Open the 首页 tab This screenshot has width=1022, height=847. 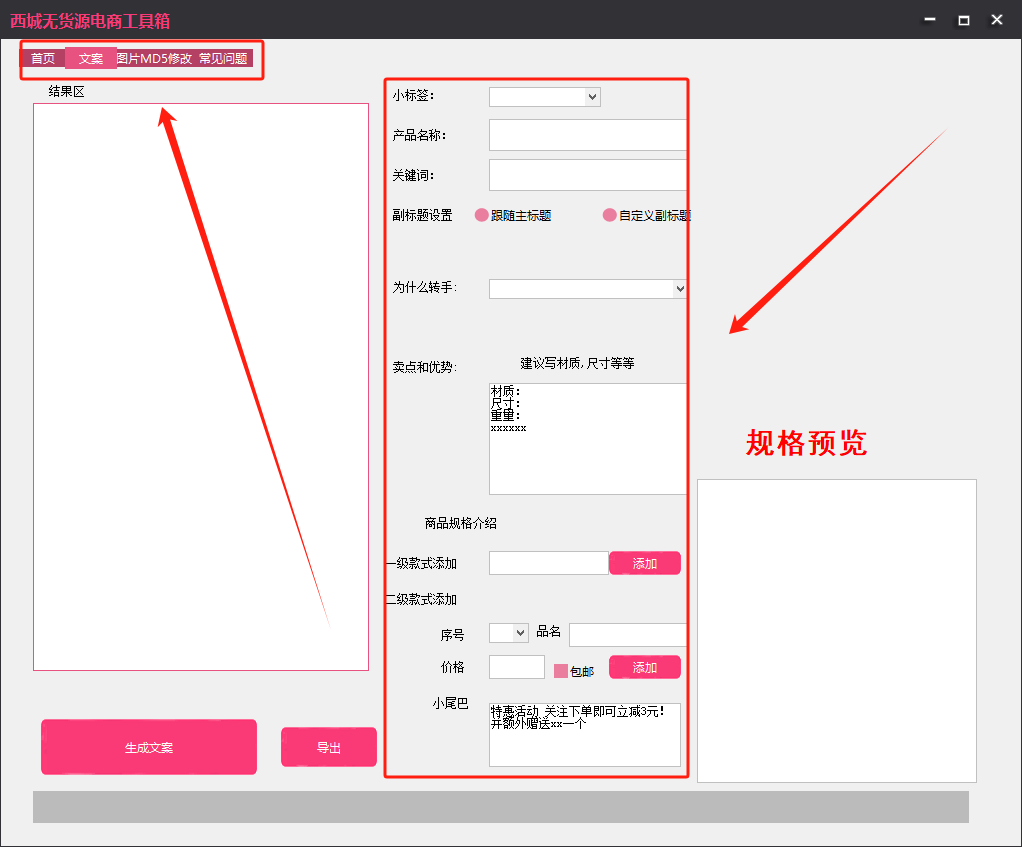tap(43, 59)
